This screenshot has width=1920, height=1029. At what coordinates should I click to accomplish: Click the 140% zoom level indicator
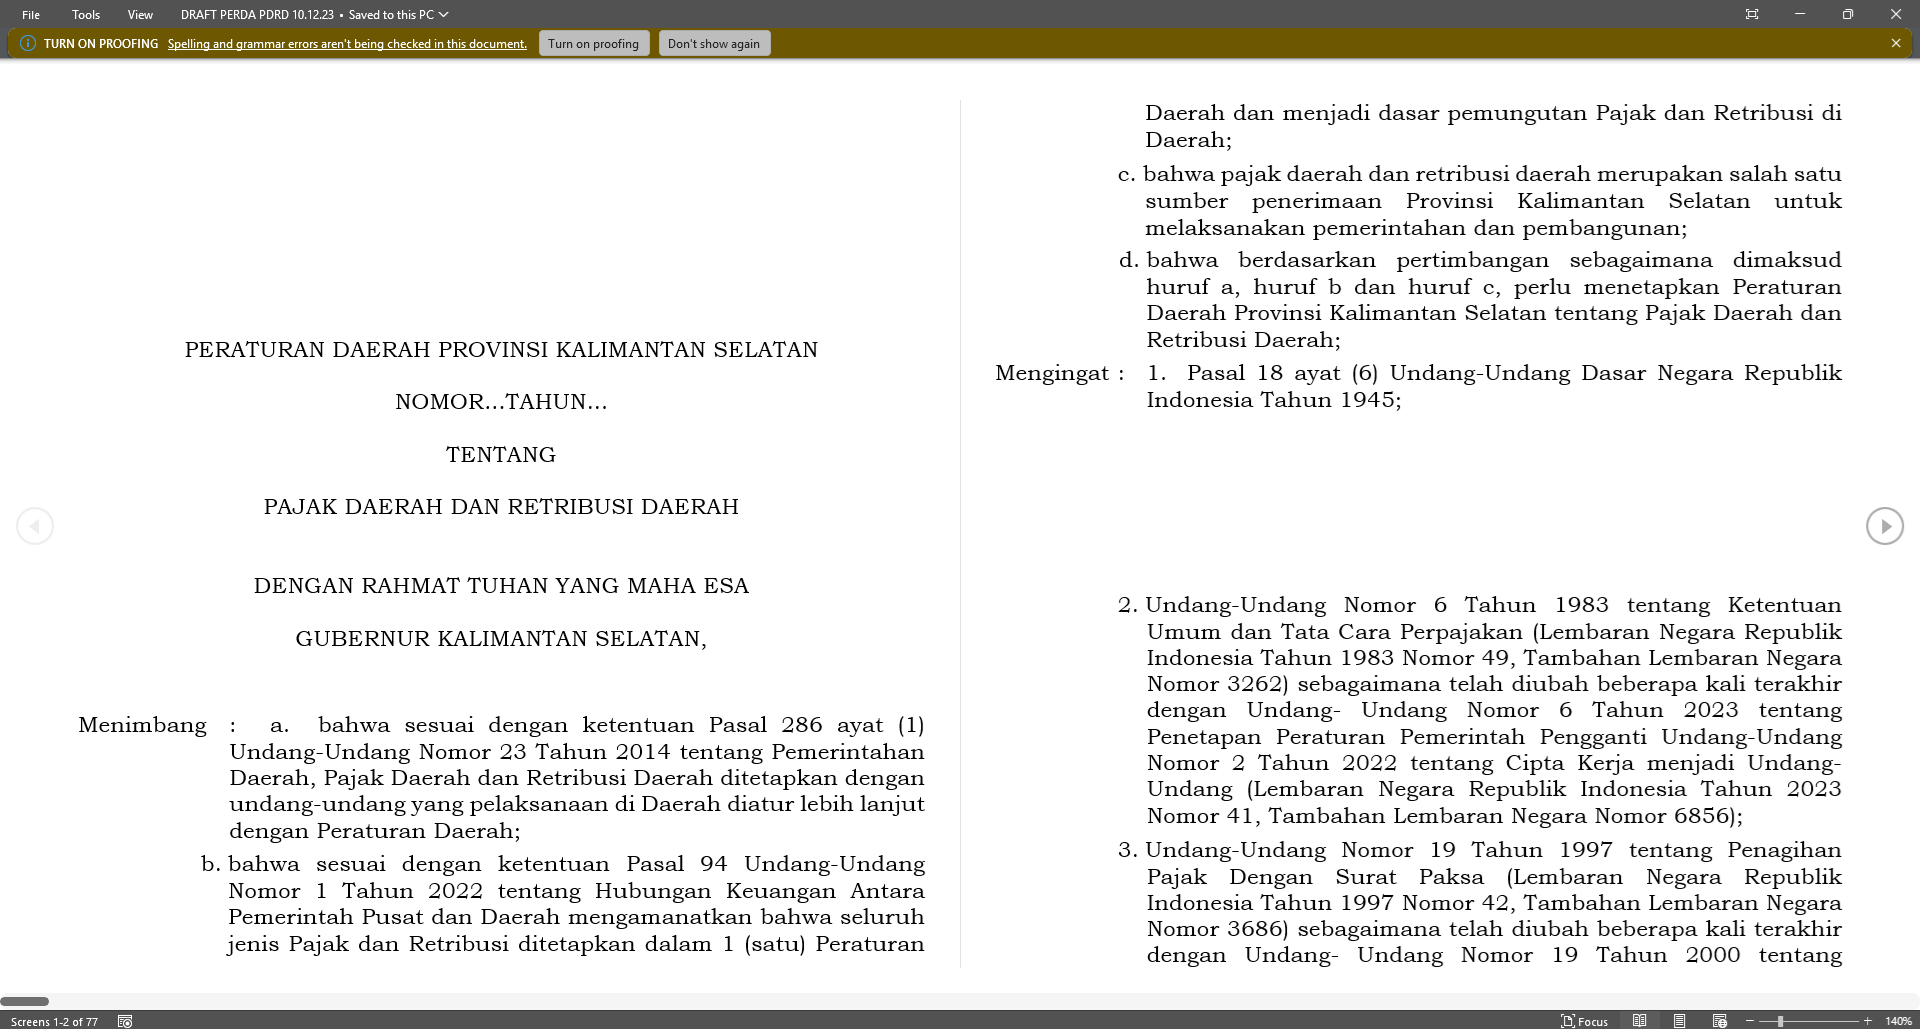[x=1897, y=1021]
